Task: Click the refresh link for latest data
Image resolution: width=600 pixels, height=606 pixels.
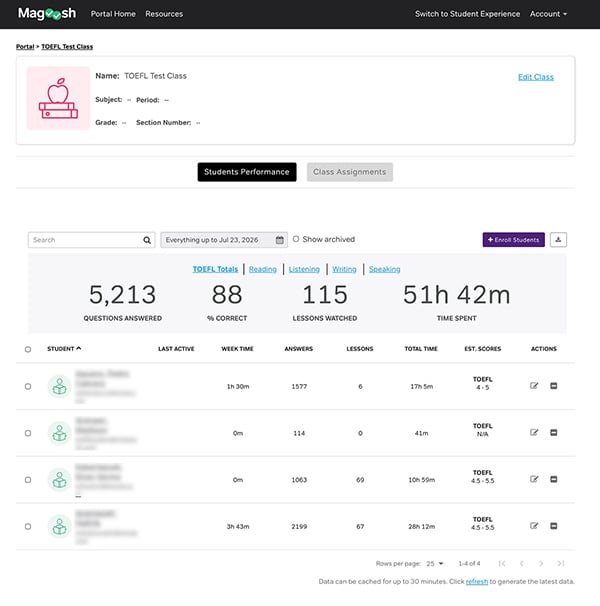Action: point(477,582)
